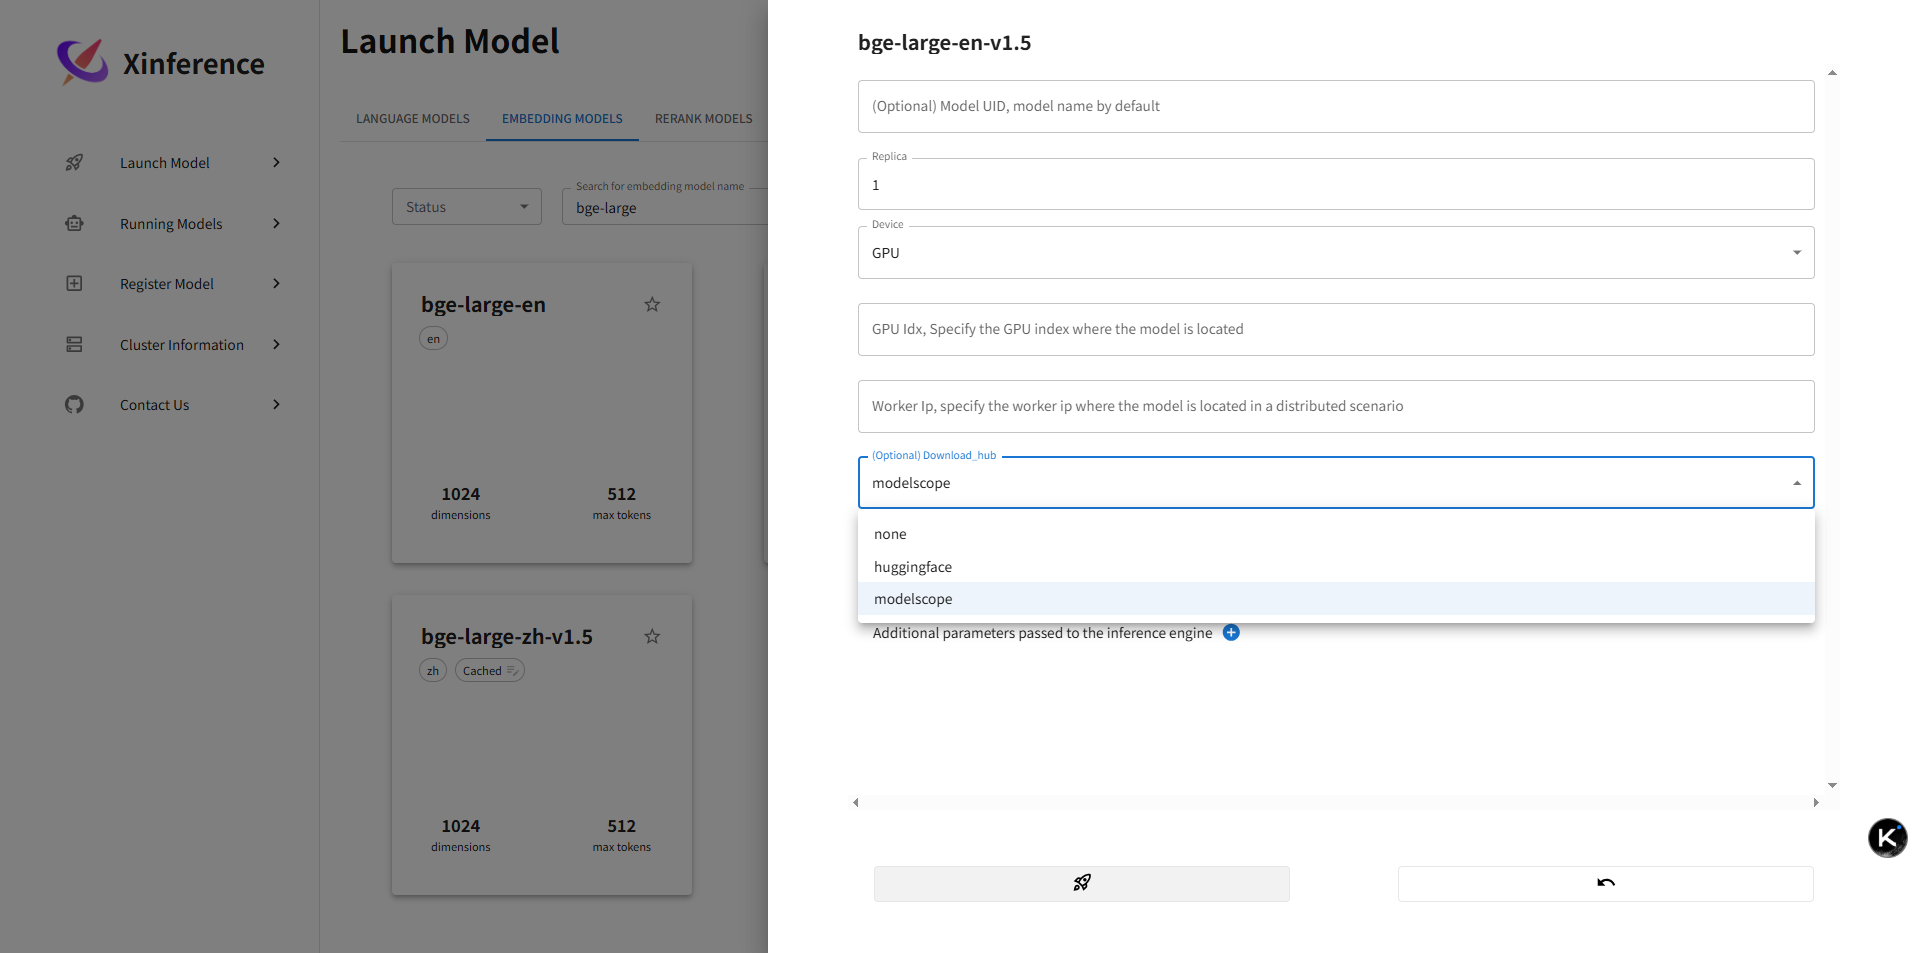The width and height of the screenshot is (1920, 953).
Task: Click the Launch Model page heading
Action: point(450,42)
